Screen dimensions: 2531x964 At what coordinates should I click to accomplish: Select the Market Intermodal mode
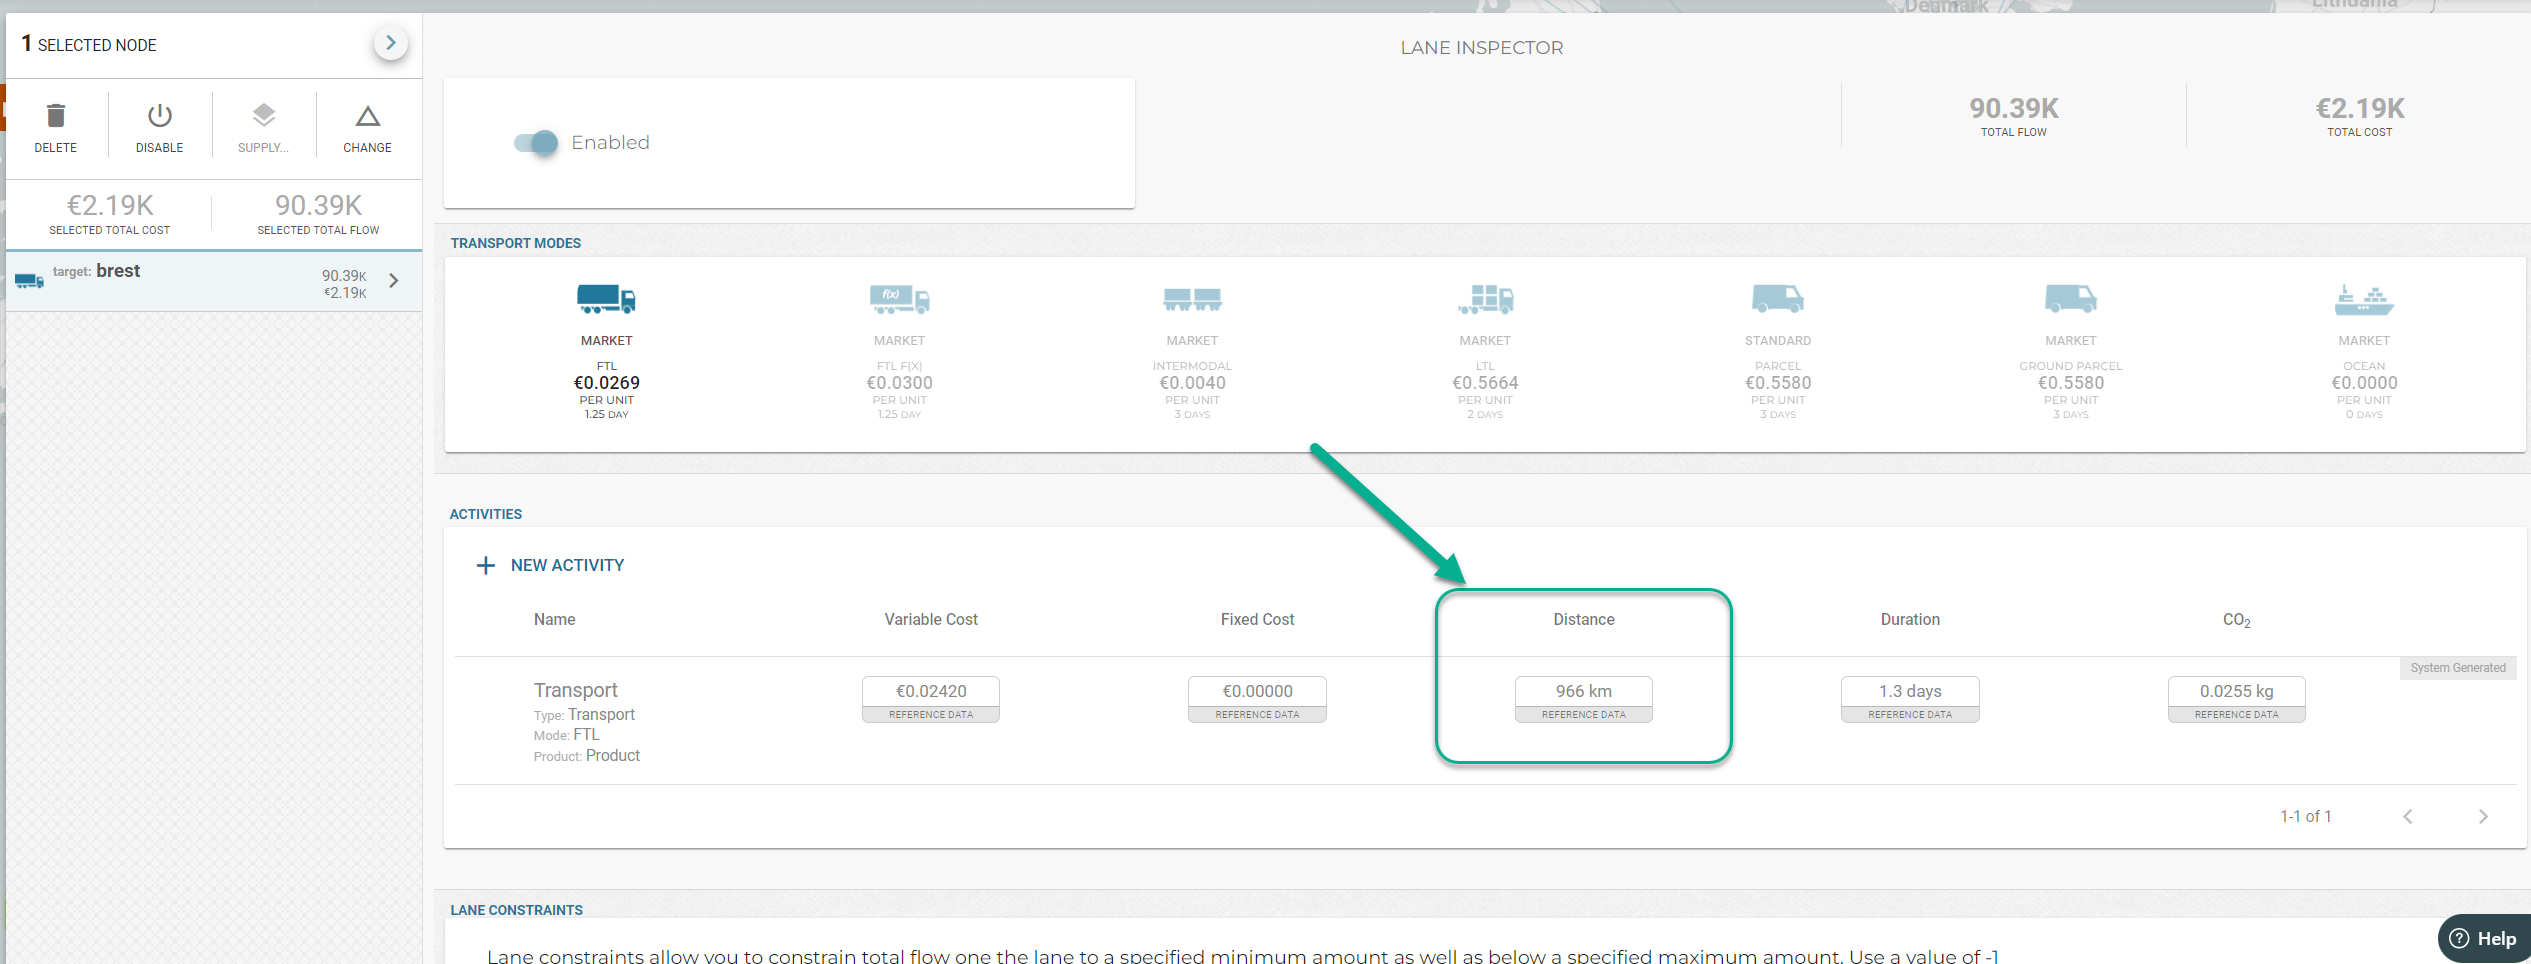pos(1192,298)
